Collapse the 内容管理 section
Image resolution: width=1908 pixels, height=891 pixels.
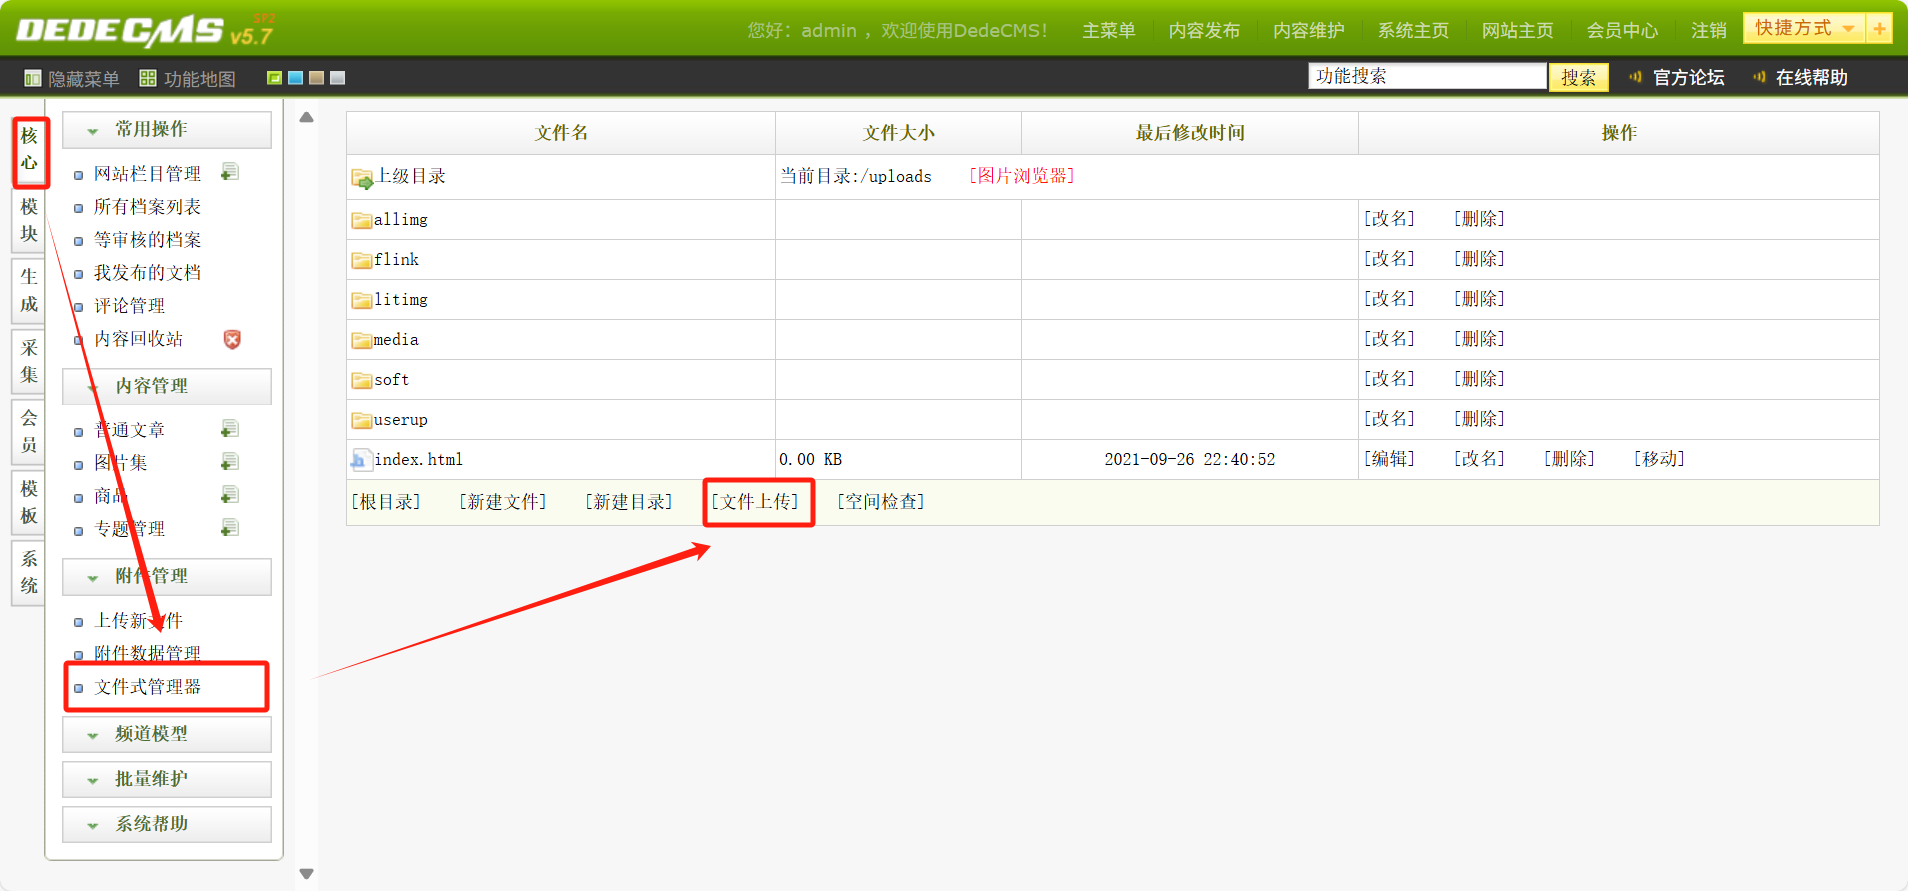coord(167,387)
